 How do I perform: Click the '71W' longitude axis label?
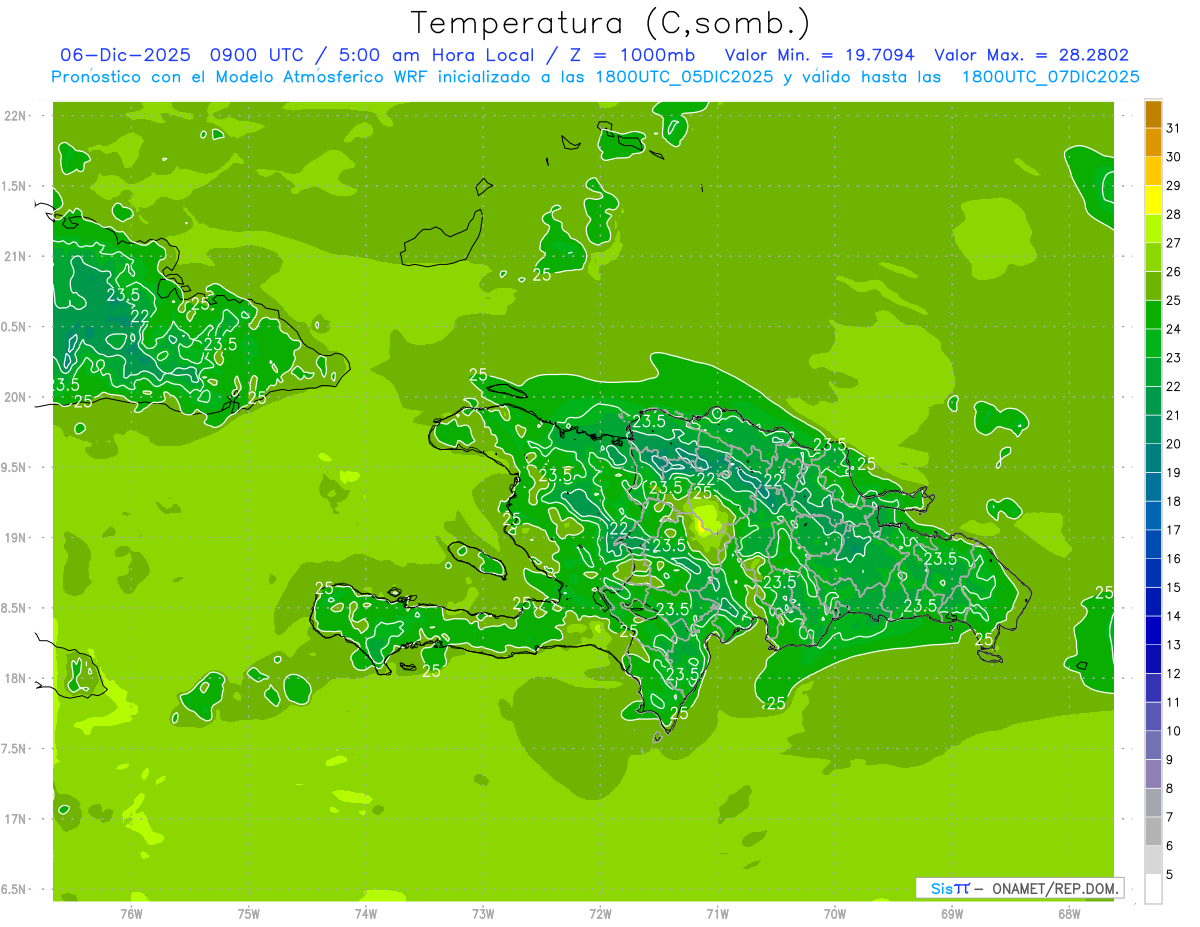pos(717,913)
